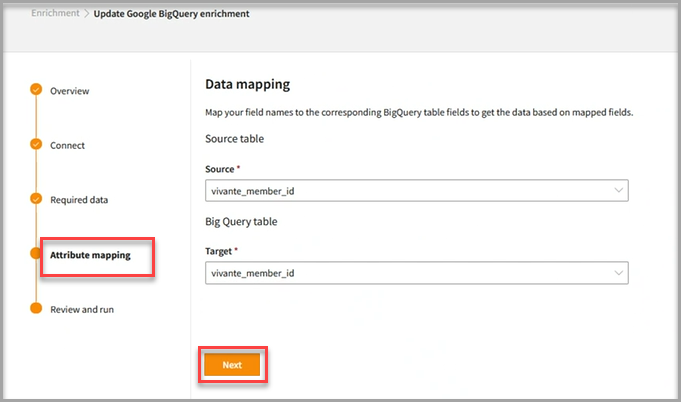Click the Required data checkmark icon

[36, 199]
